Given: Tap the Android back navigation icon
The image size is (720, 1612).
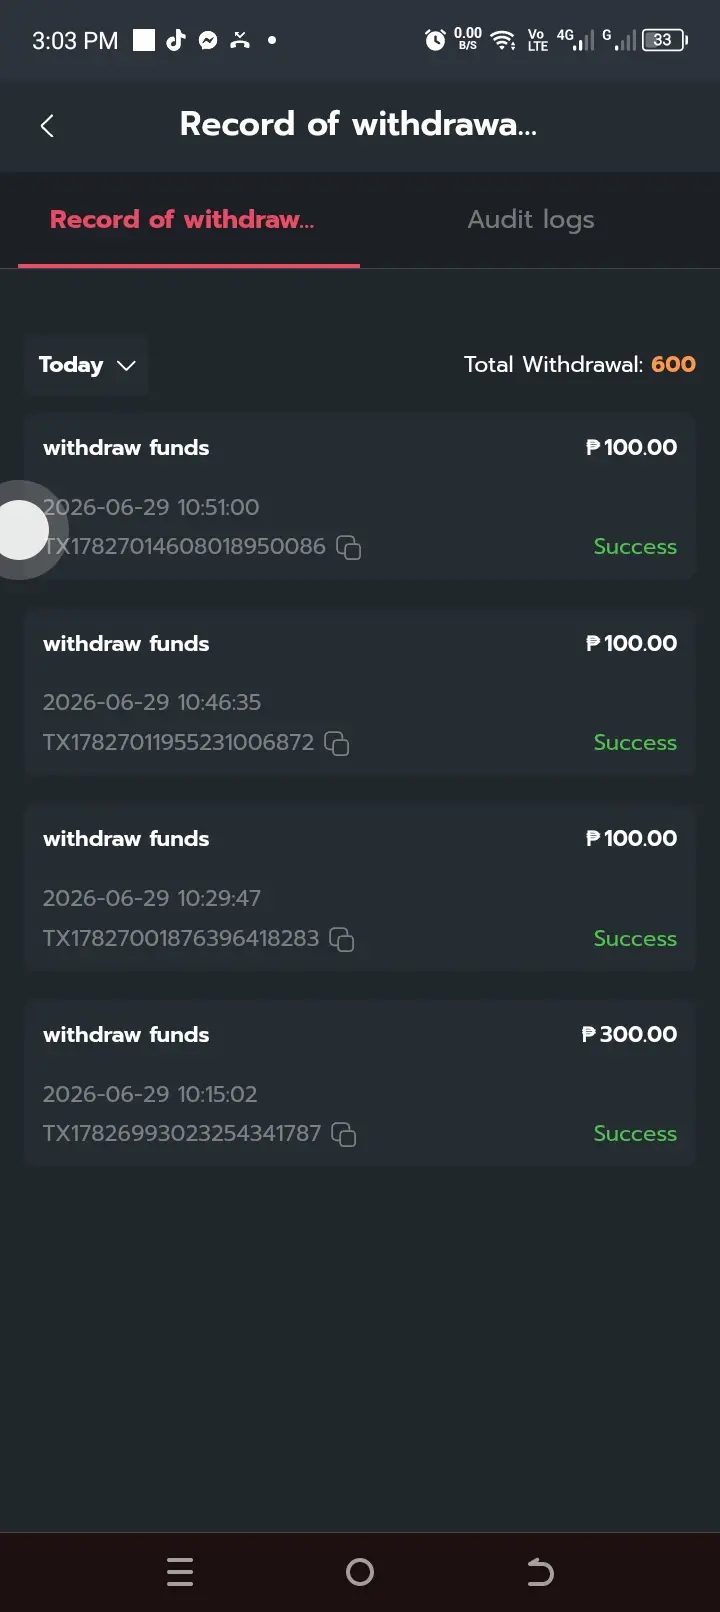Looking at the screenshot, I should pos(540,1572).
